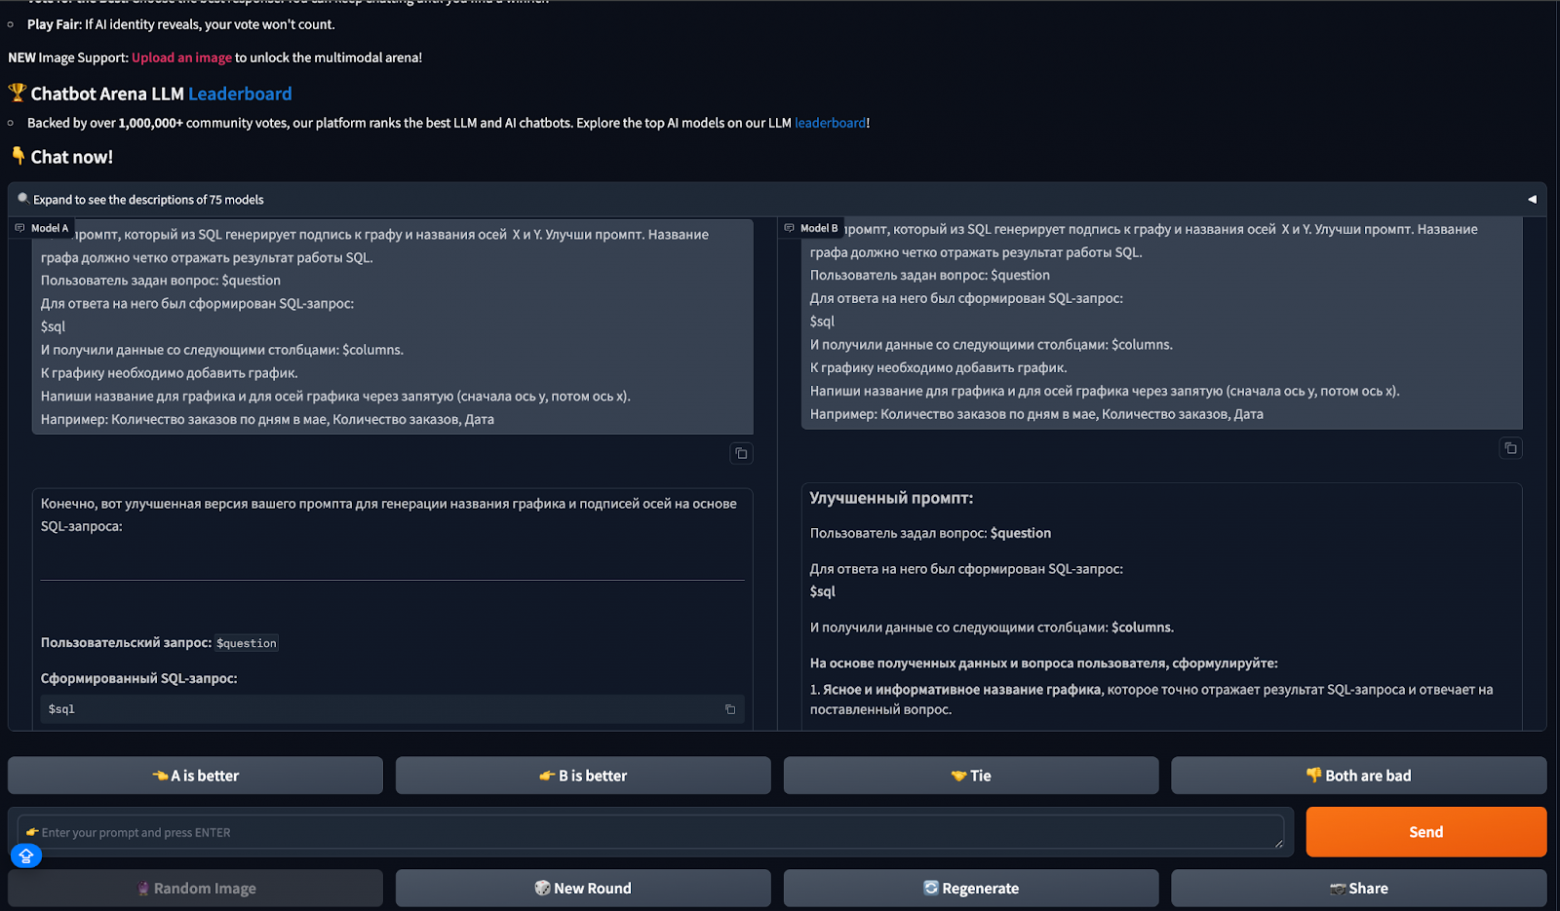
Task: Focus the prompt input field
Action: coord(651,832)
